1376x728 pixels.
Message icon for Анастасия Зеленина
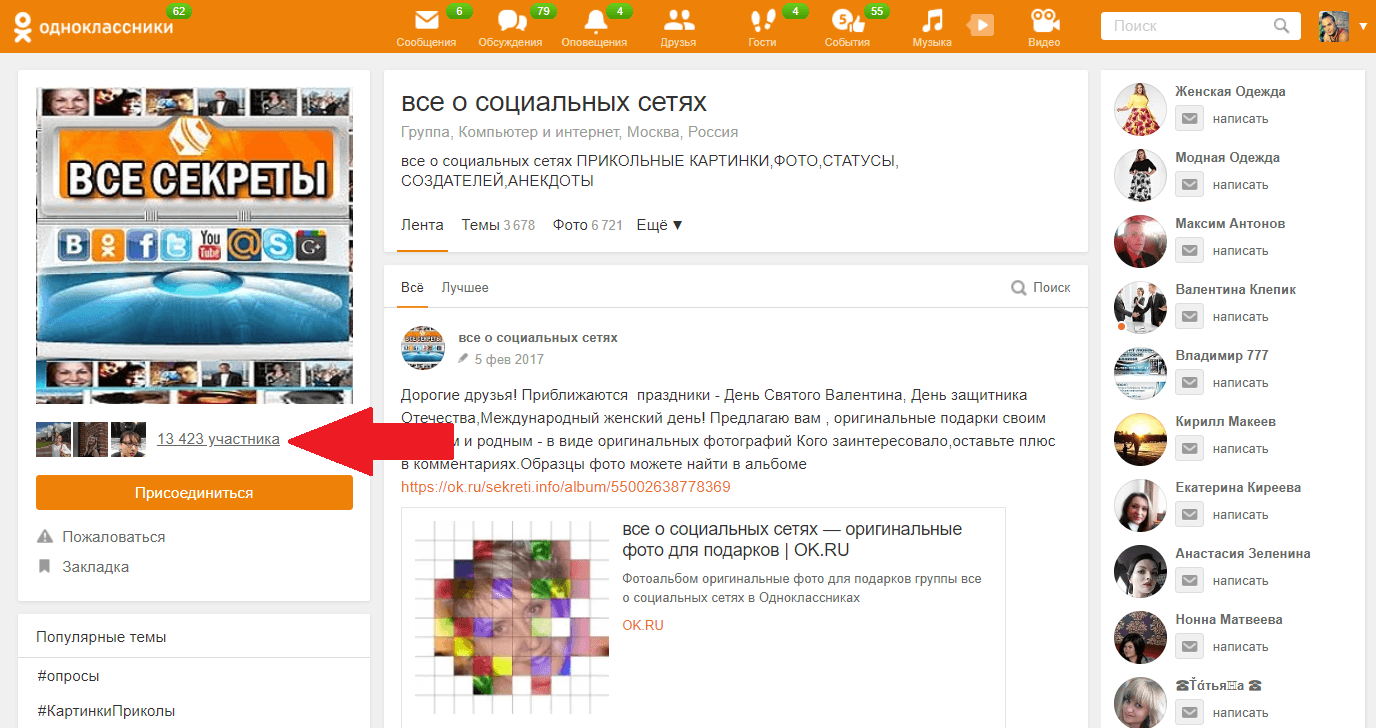click(x=1189, y=581)
